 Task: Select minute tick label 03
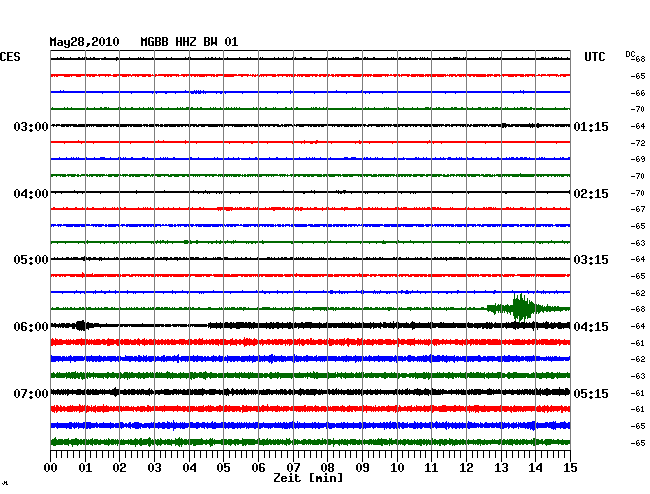coord(154,468)
